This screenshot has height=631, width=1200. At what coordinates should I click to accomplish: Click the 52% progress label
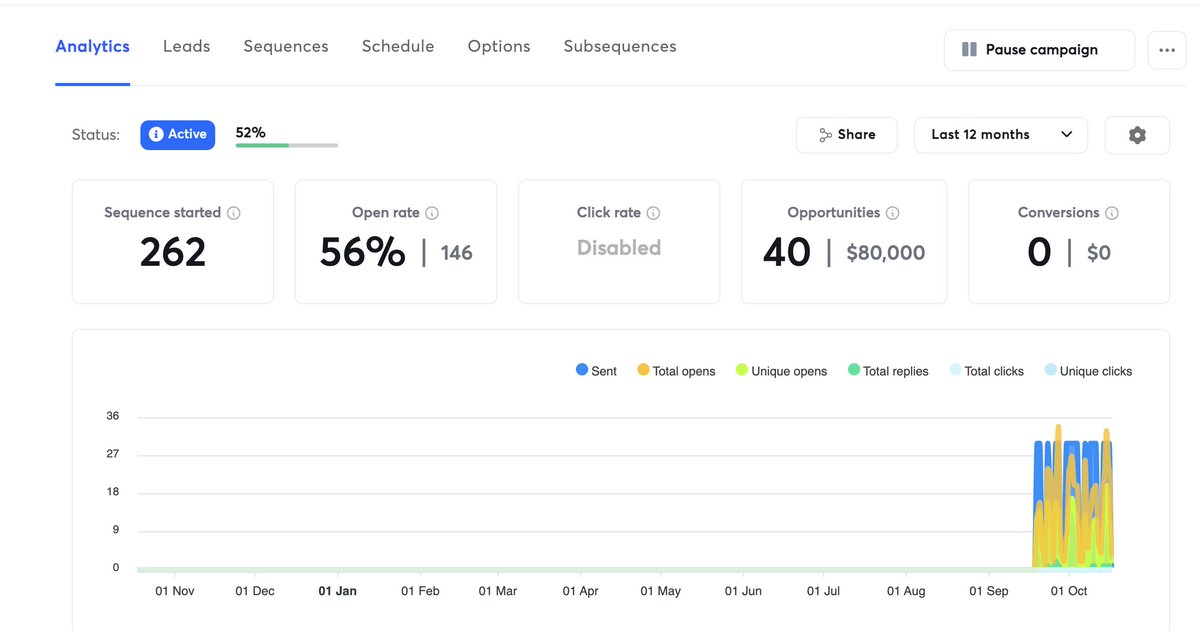[x=251, y=132]
